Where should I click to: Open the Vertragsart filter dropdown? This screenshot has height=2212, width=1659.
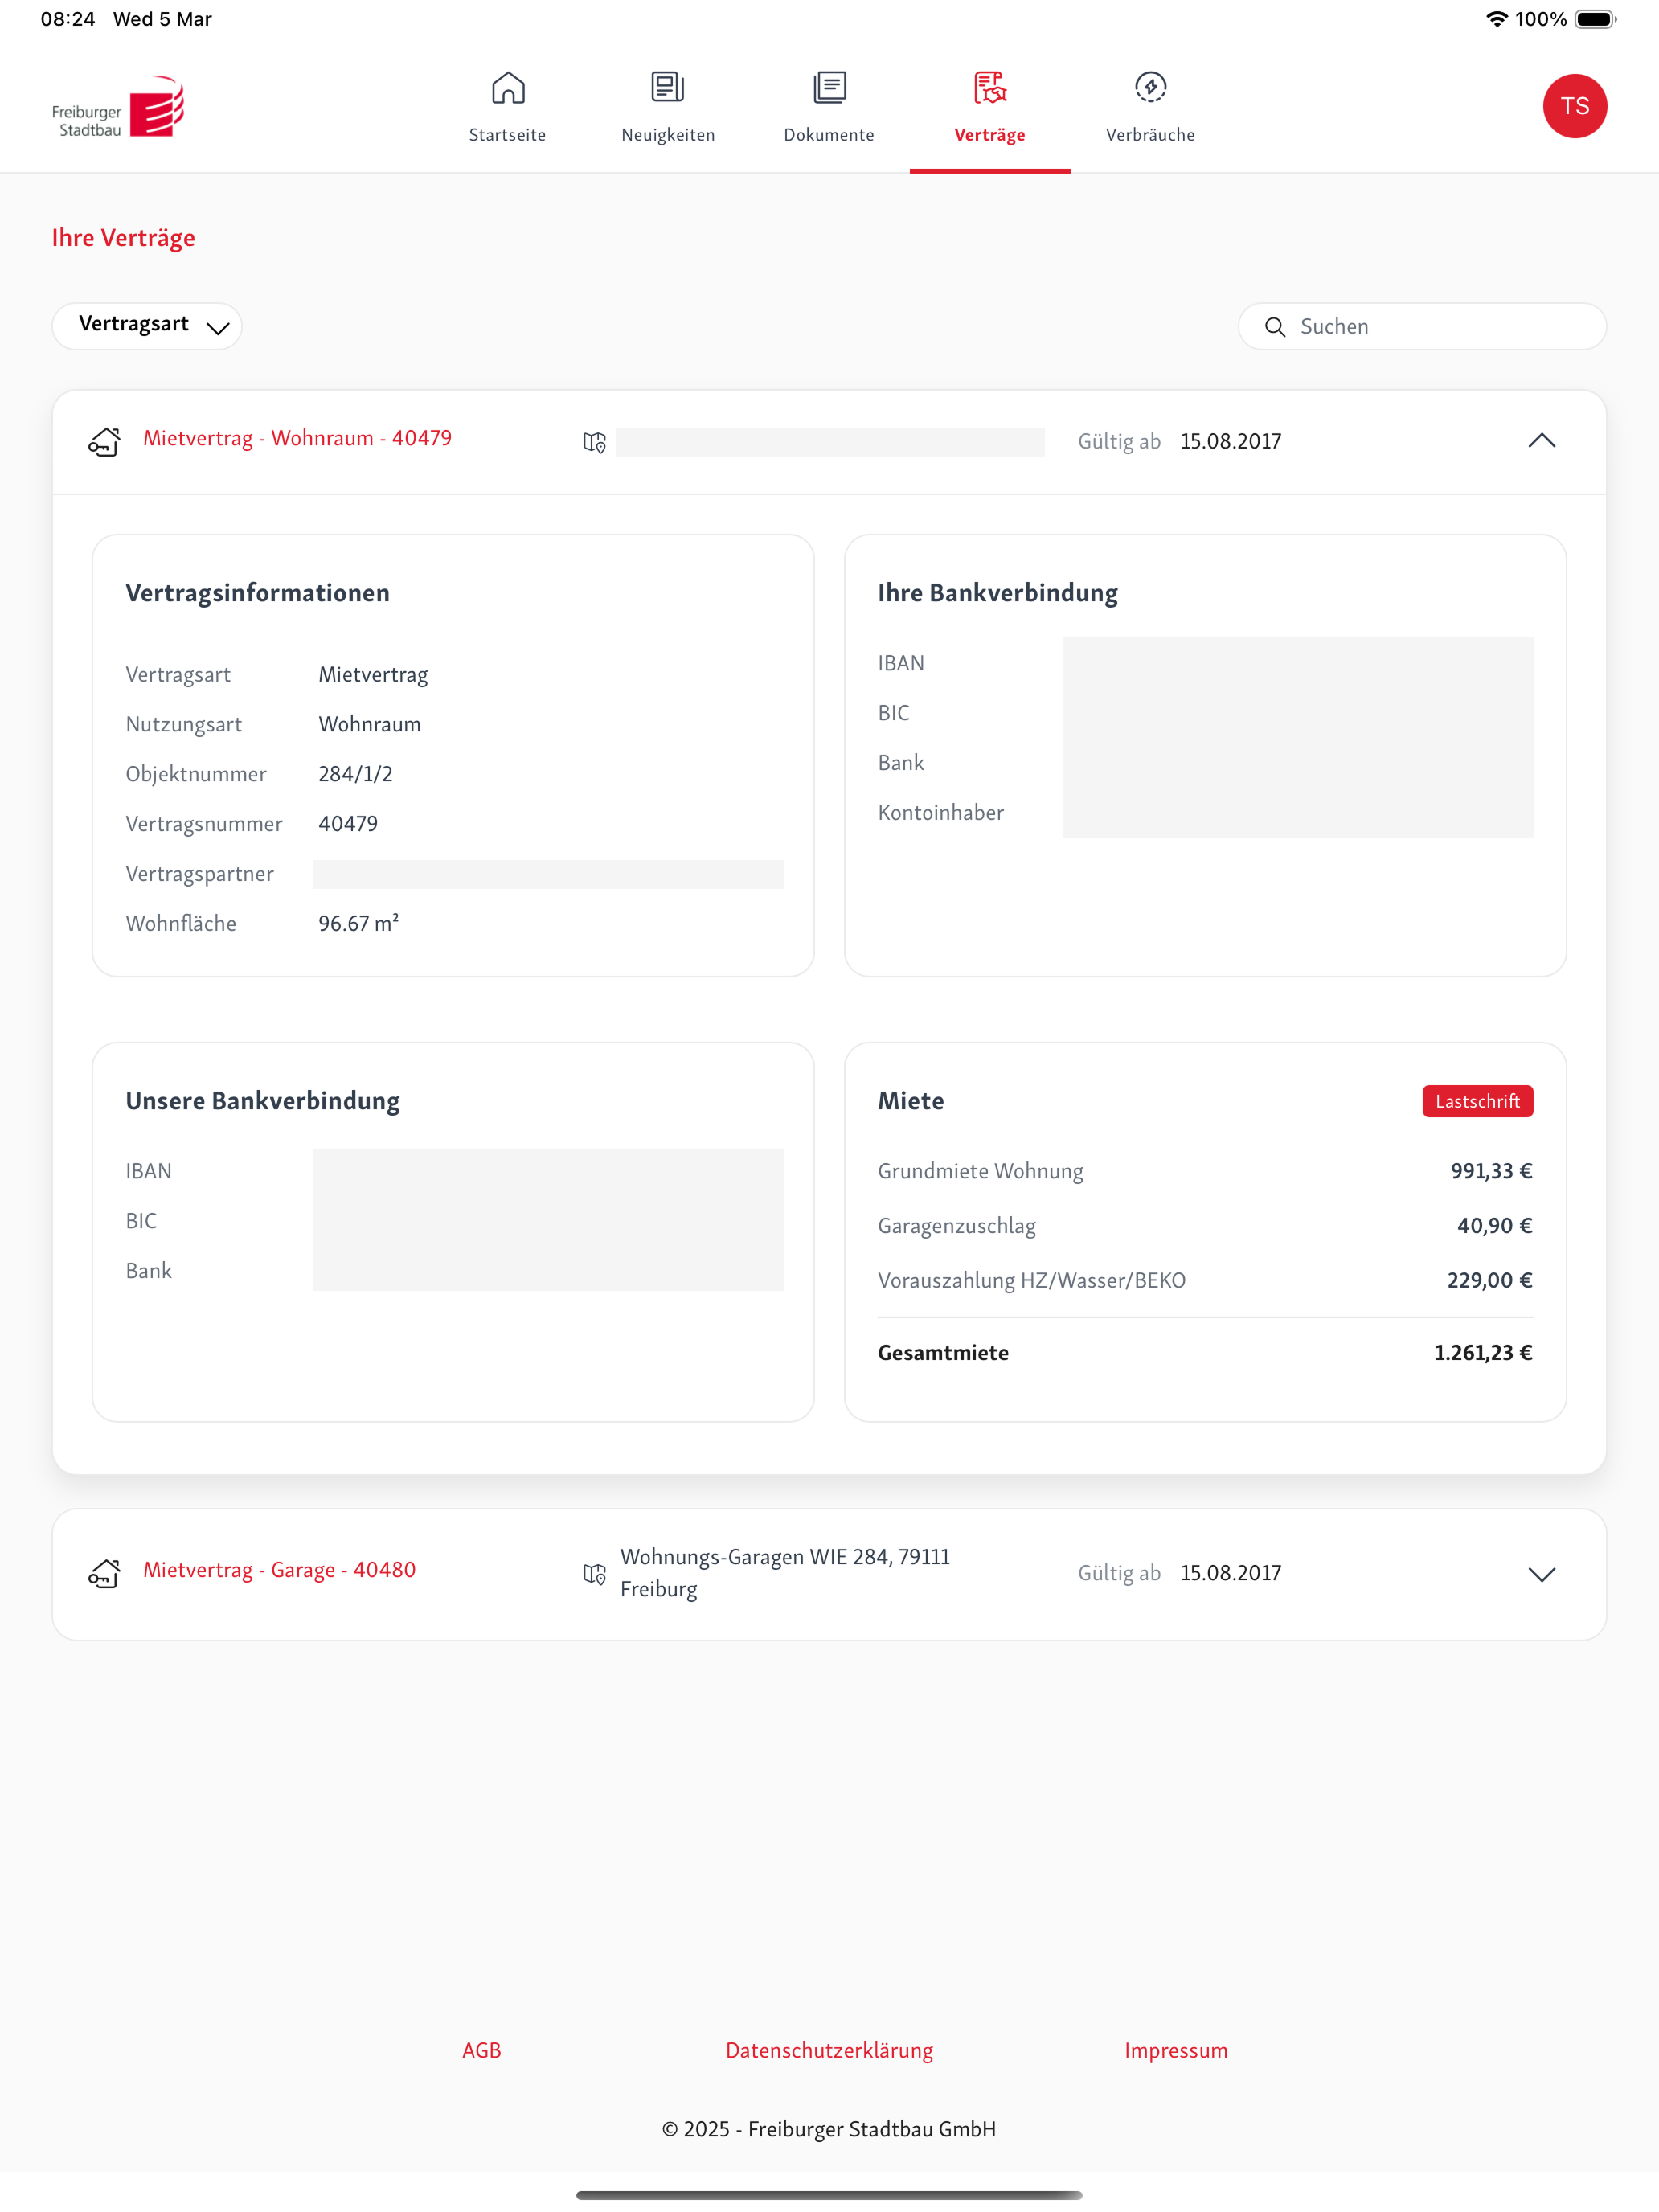147,326
